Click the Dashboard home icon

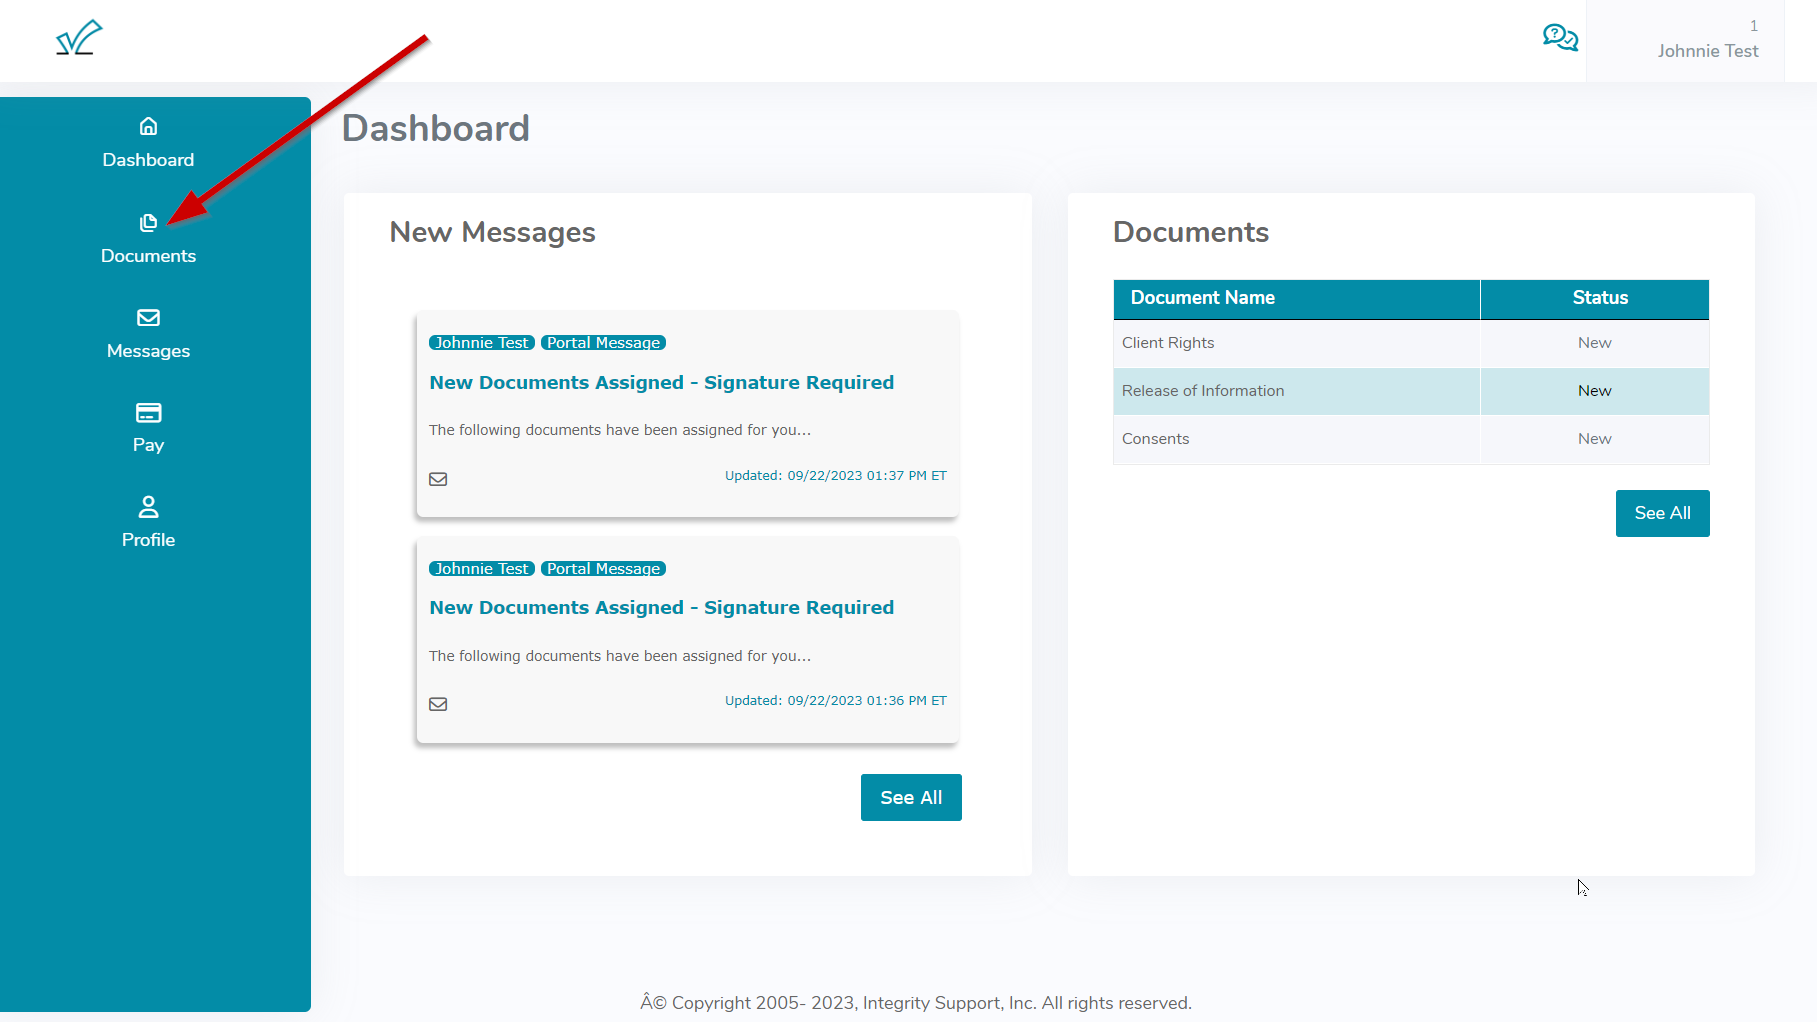tap(148, 127)
